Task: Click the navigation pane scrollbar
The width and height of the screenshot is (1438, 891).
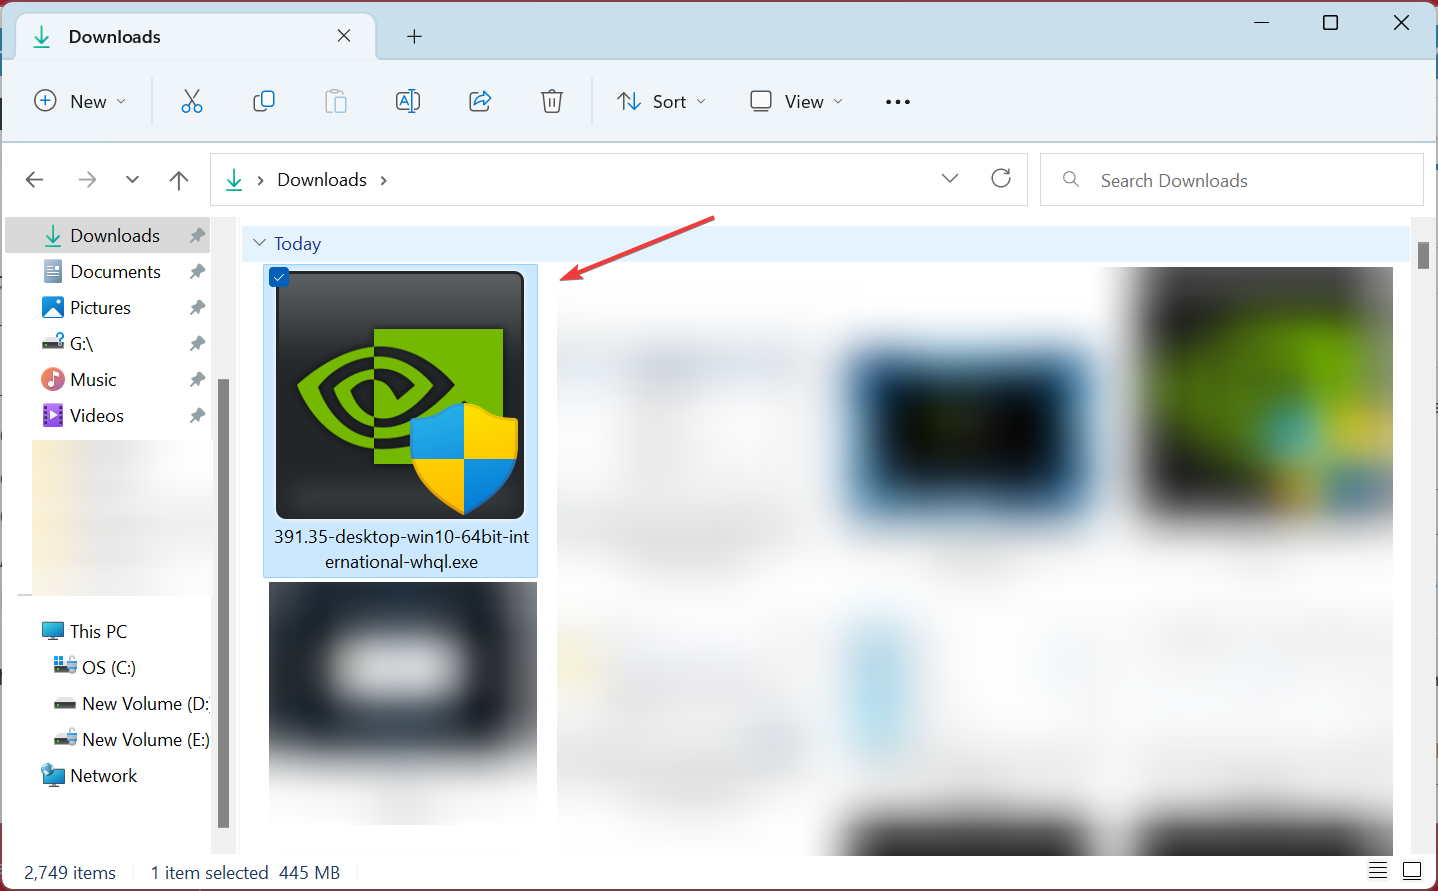Action: click(x=224, y=603)
